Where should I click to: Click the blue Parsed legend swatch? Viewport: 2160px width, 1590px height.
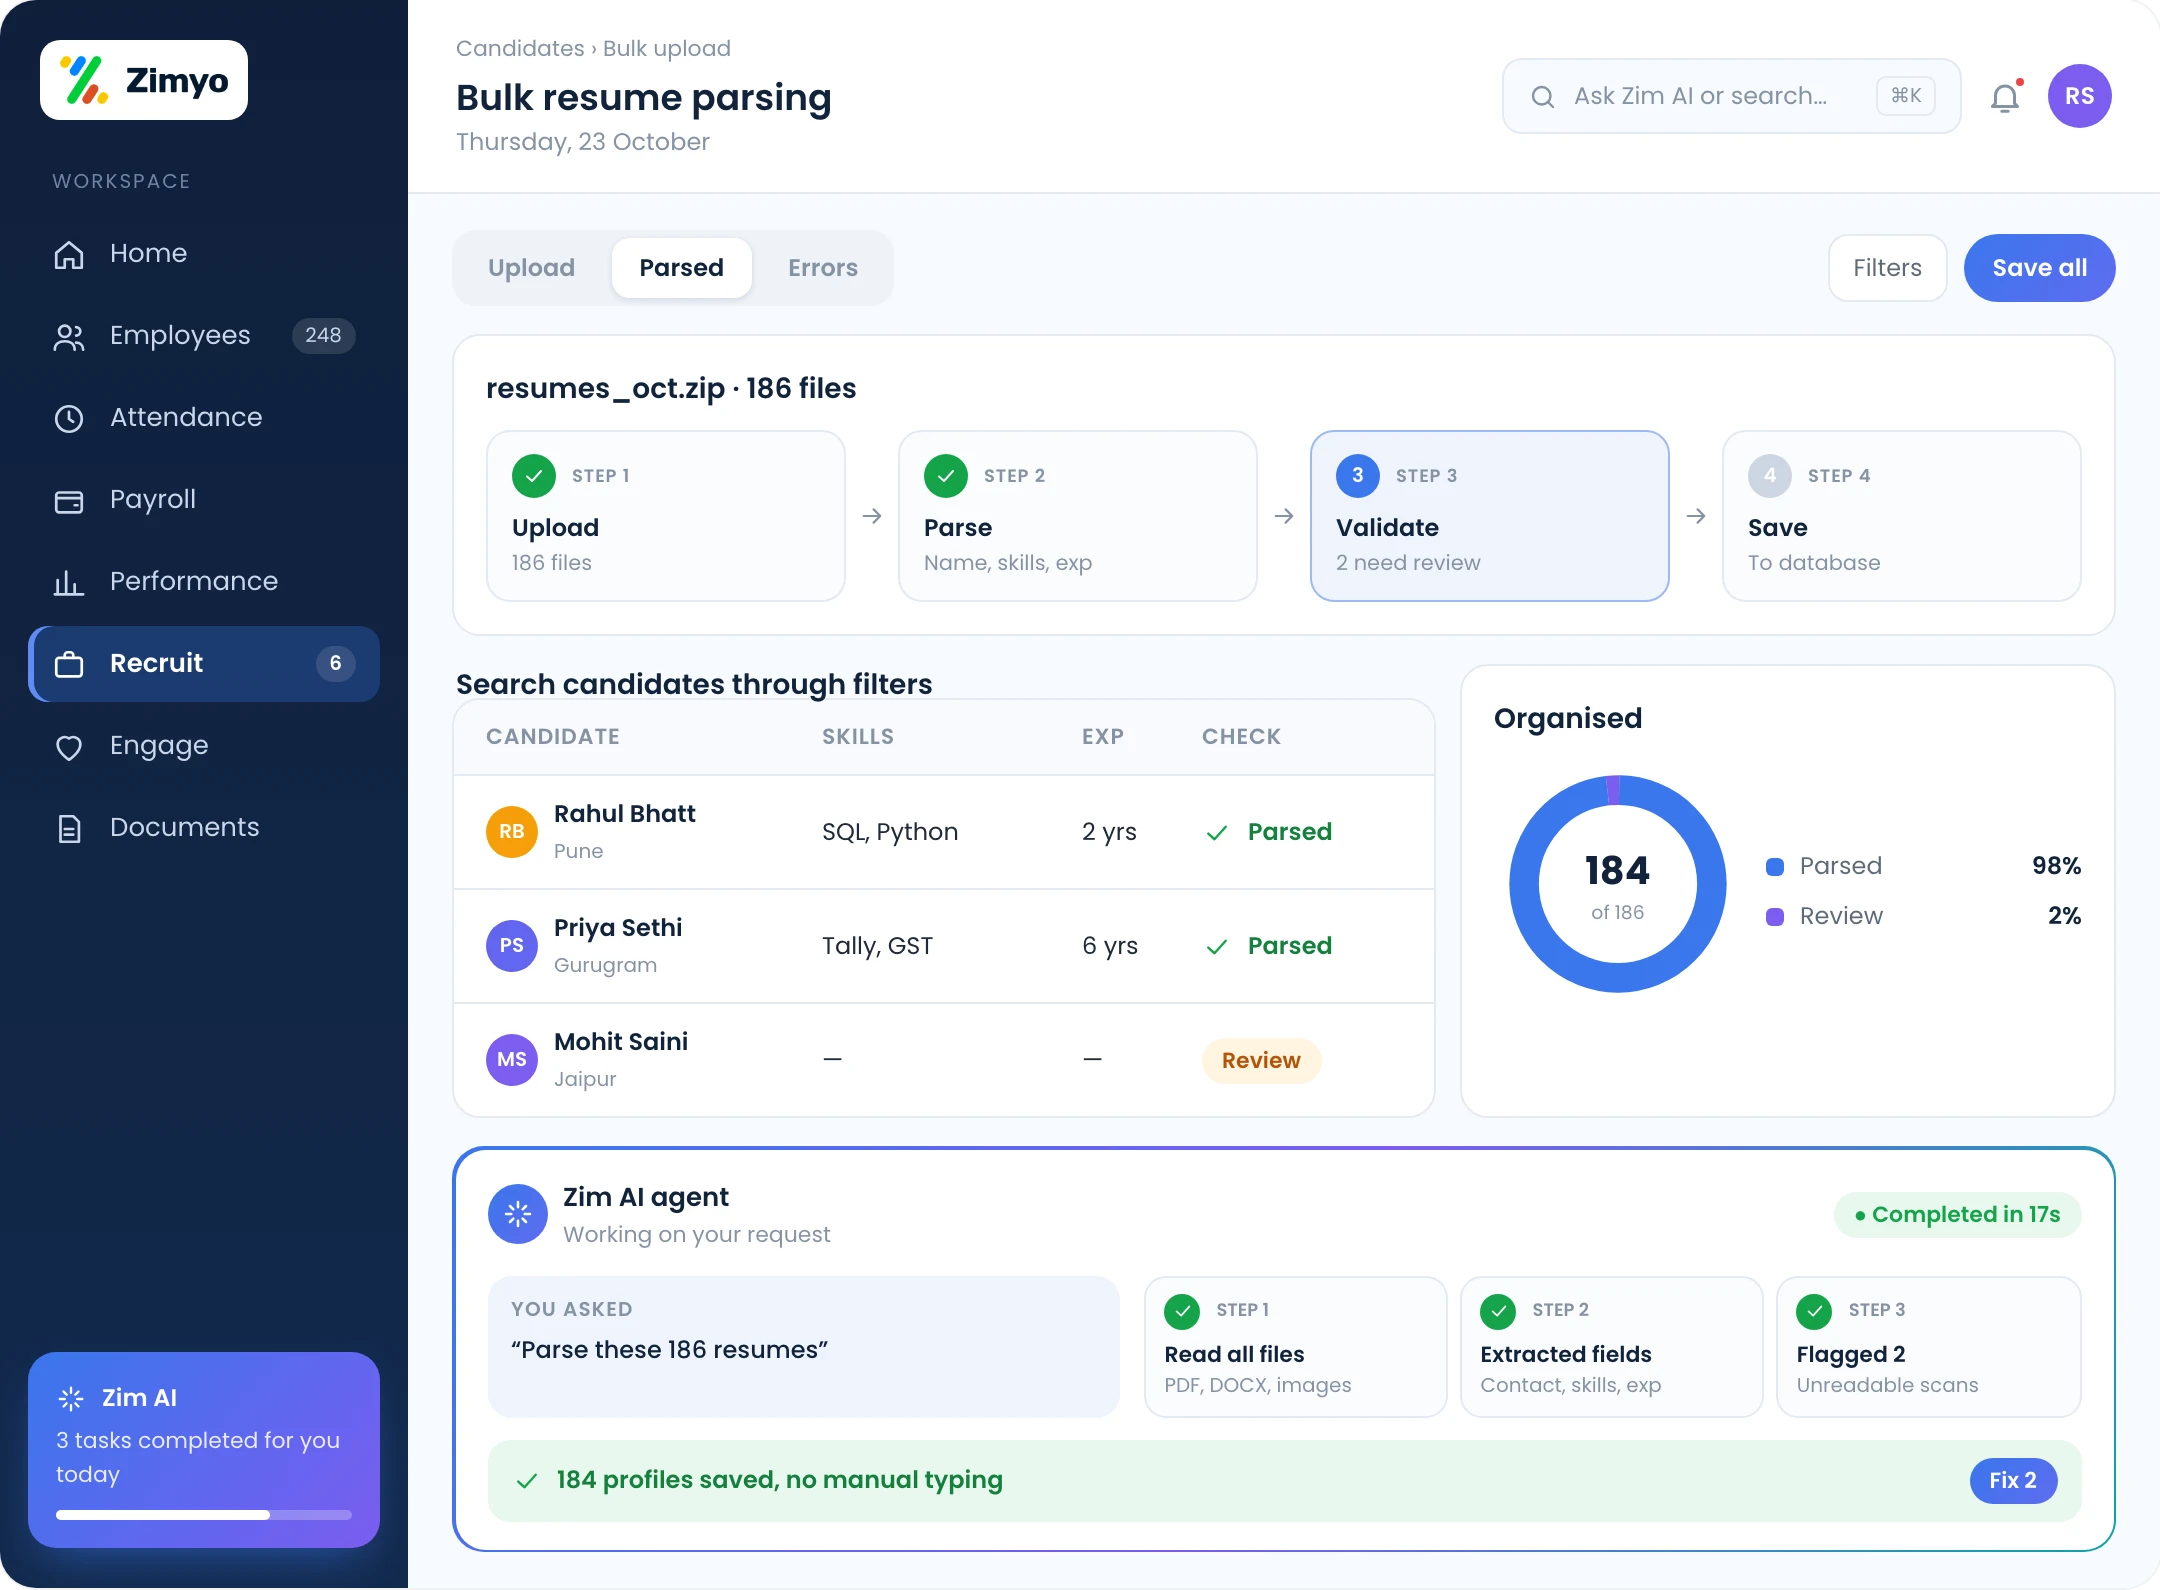[1775, 866]
